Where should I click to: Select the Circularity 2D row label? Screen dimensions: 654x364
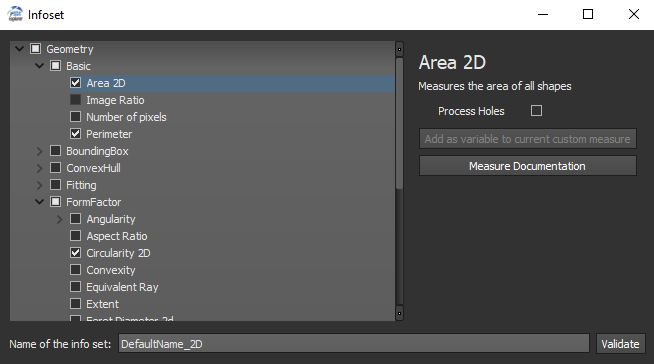(118, 253)
